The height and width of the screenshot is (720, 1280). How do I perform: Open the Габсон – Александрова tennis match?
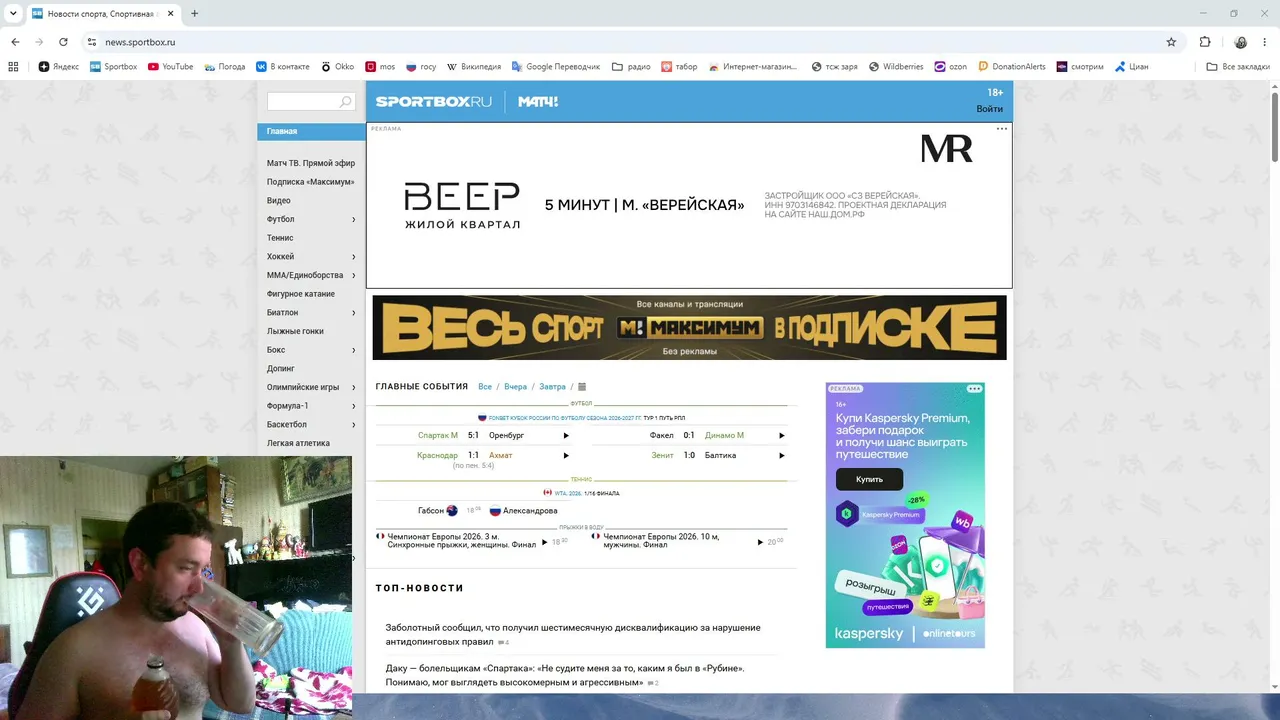point(488,511)
